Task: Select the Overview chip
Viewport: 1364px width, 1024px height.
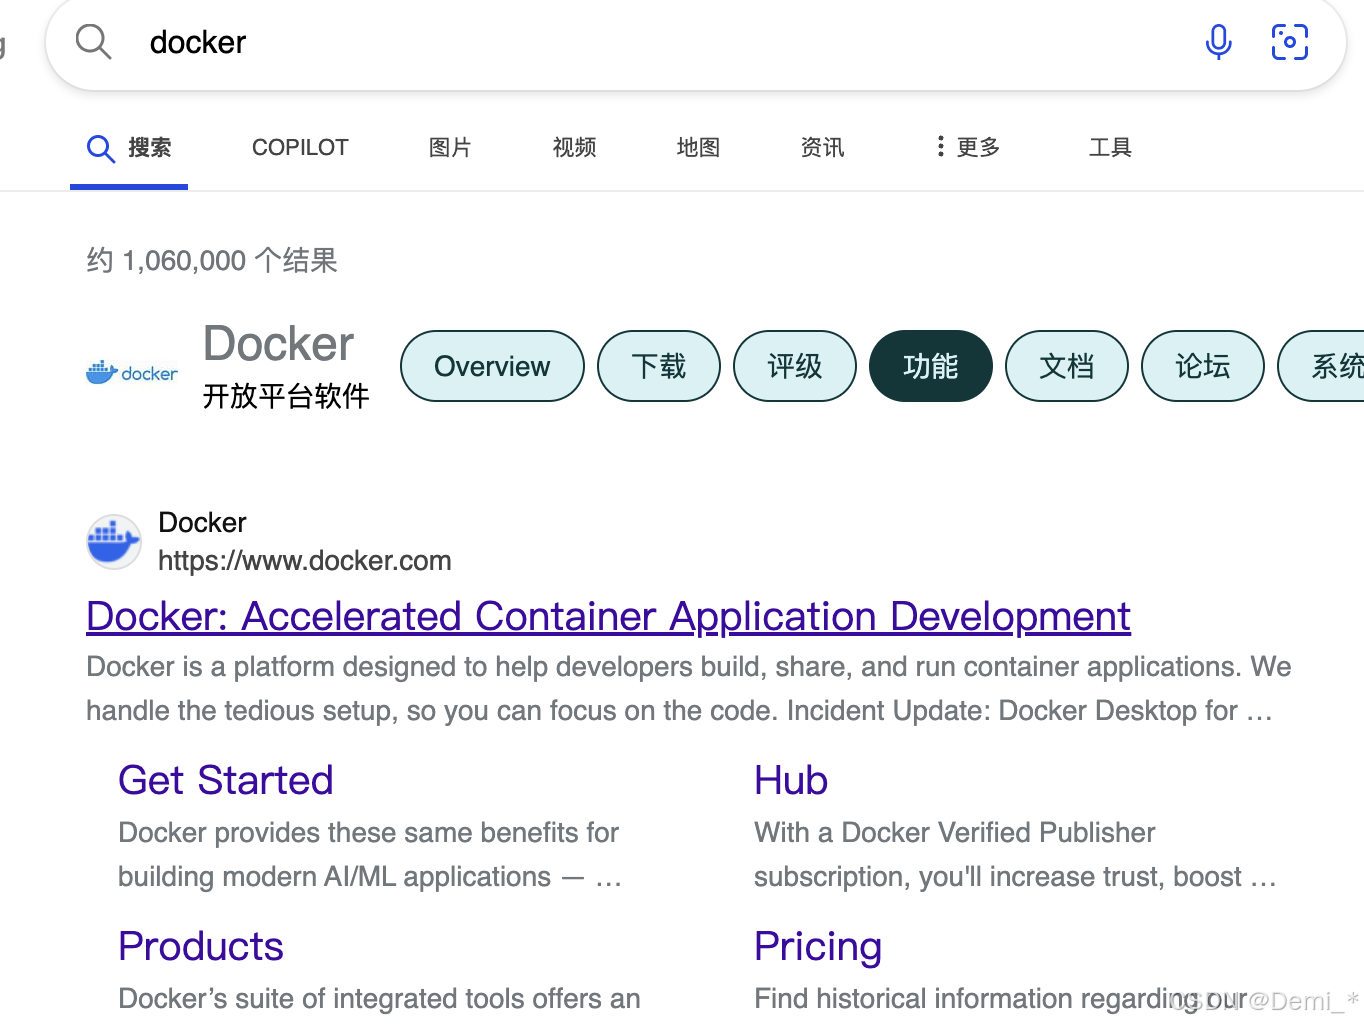Action: tap(492, 366)
